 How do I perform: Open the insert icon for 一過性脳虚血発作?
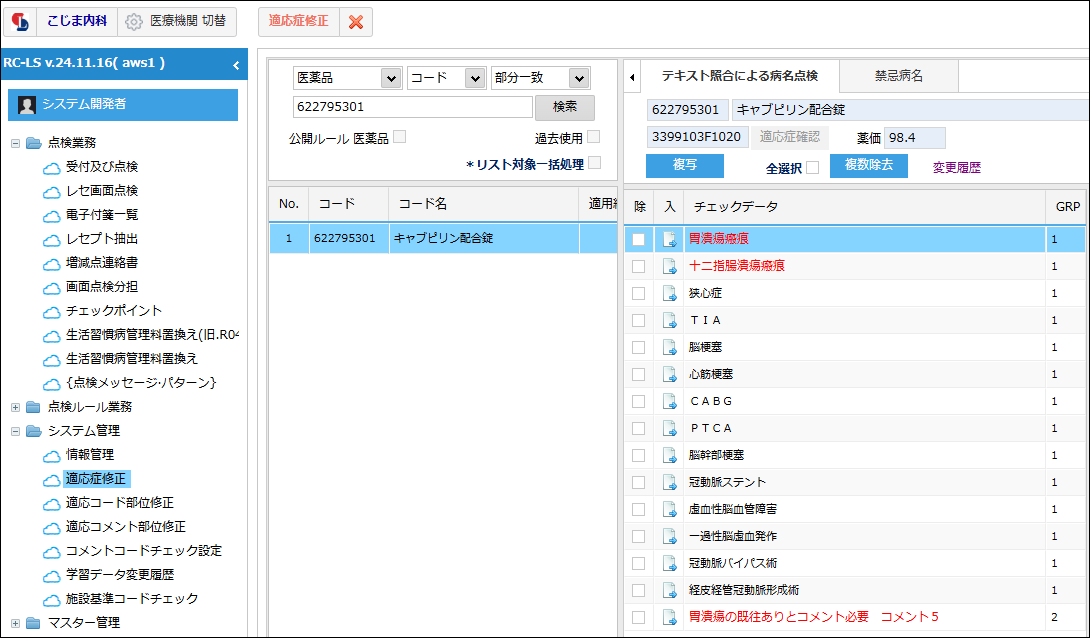coord(669,537)
